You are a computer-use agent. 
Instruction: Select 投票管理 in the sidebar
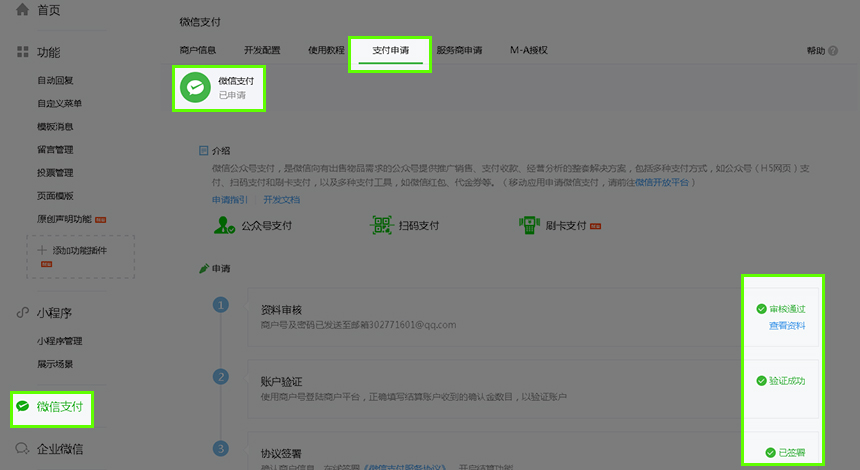(x=55, y=173)
